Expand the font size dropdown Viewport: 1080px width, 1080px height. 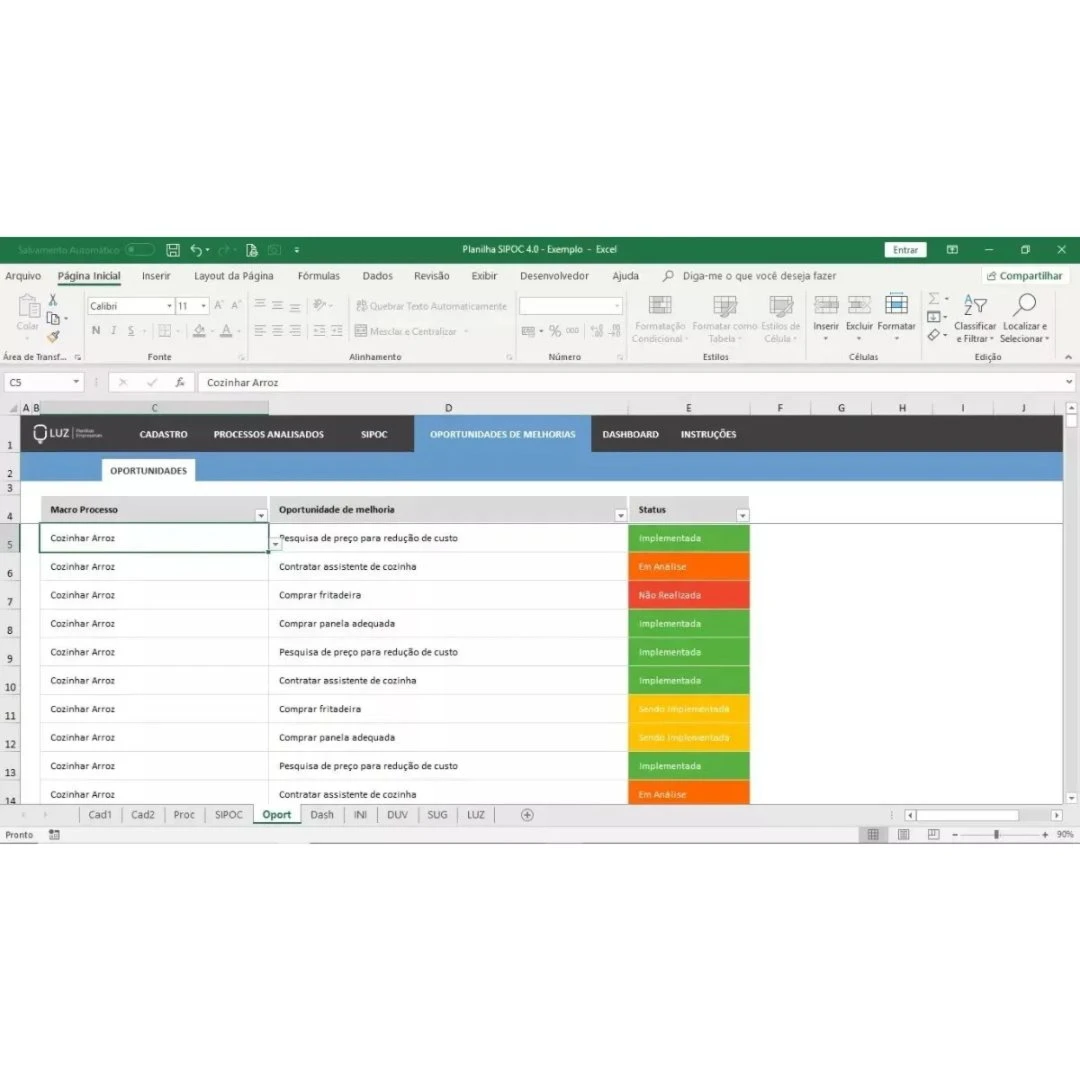coord(202,306)
